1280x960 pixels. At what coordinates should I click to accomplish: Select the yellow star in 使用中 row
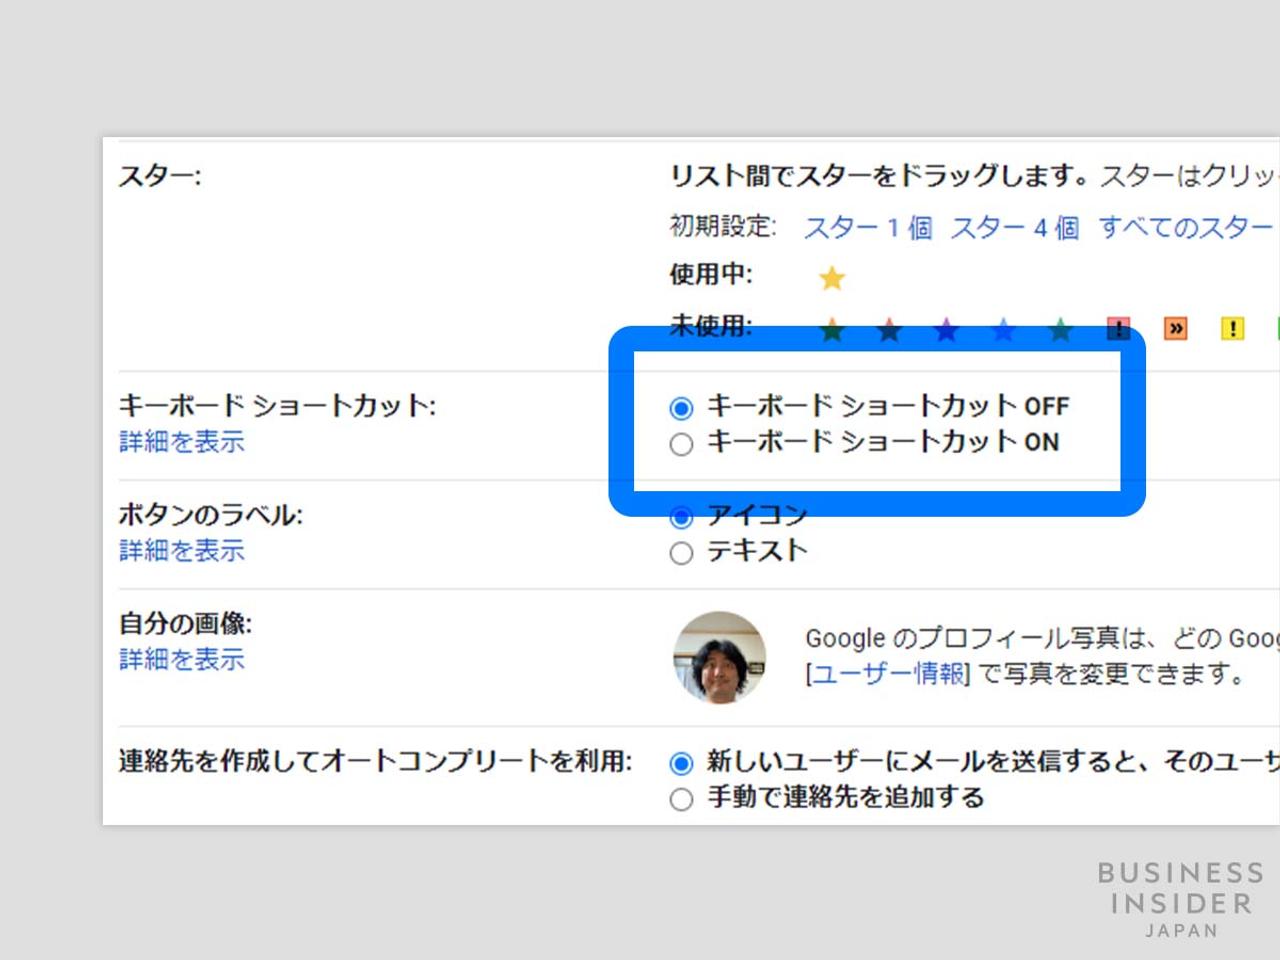(x=832, y=279)
